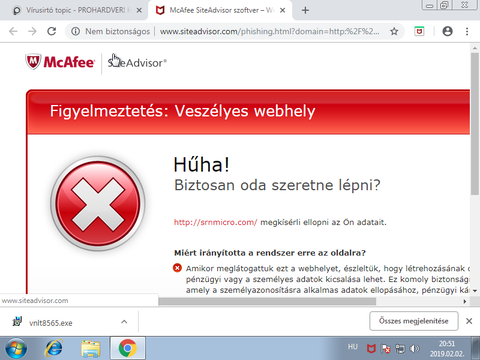Switch to the Vírusirtó topic PROHARDVER tab

click(x=73, y=10)
